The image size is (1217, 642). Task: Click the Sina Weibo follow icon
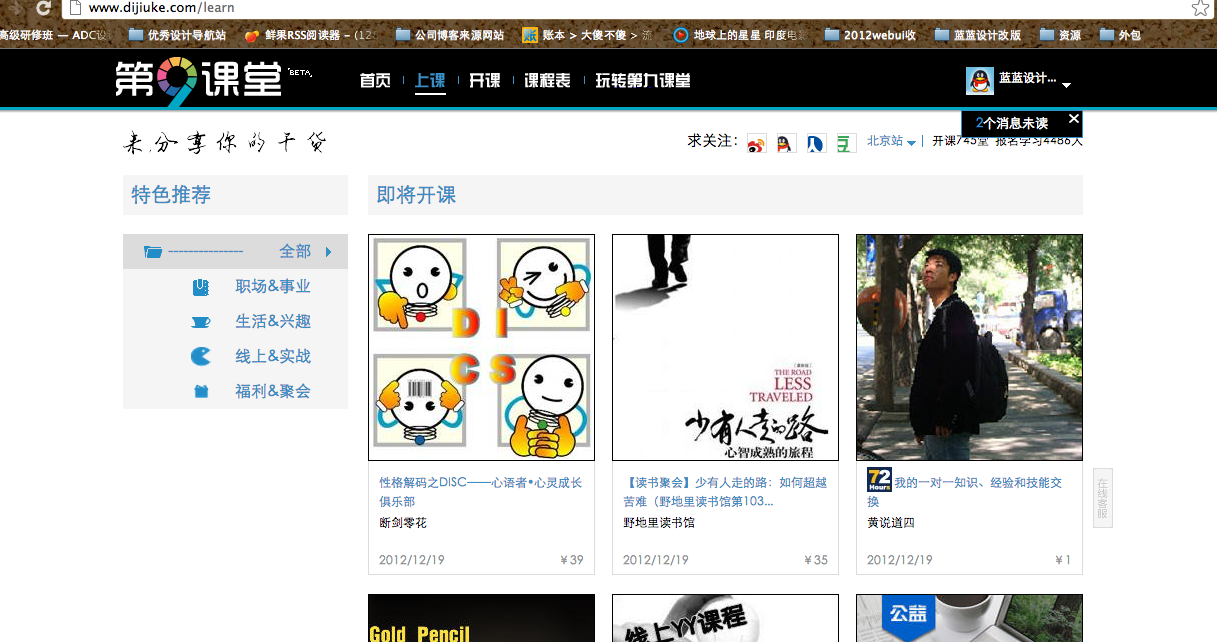(756, 143)
